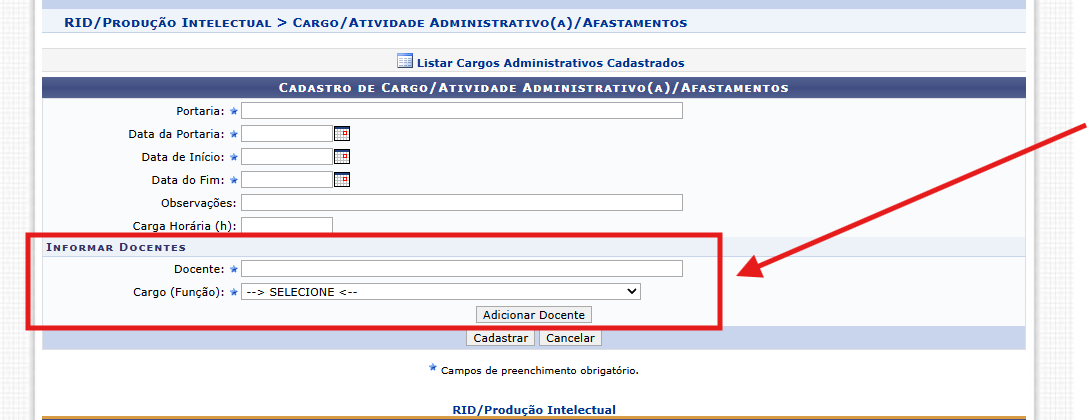1088x420 pixels.
Task: Focus the Observações text field
Action: (x=462, y=203)
